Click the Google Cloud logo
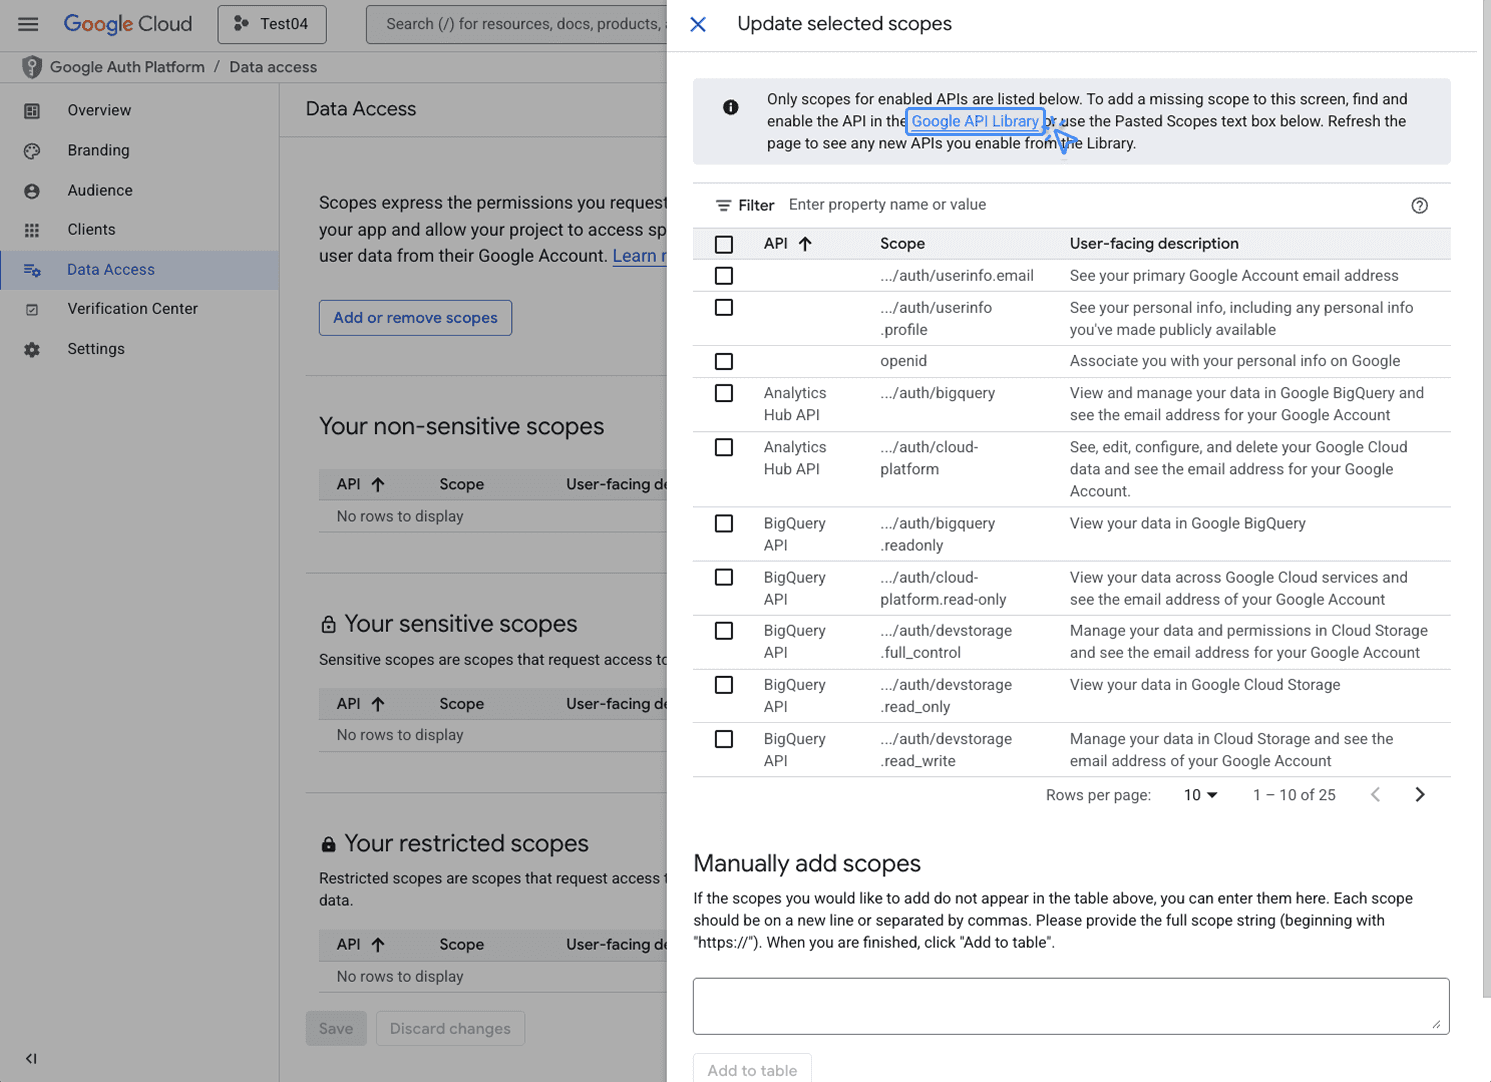1491x1082 pixels. coord(128,24)
